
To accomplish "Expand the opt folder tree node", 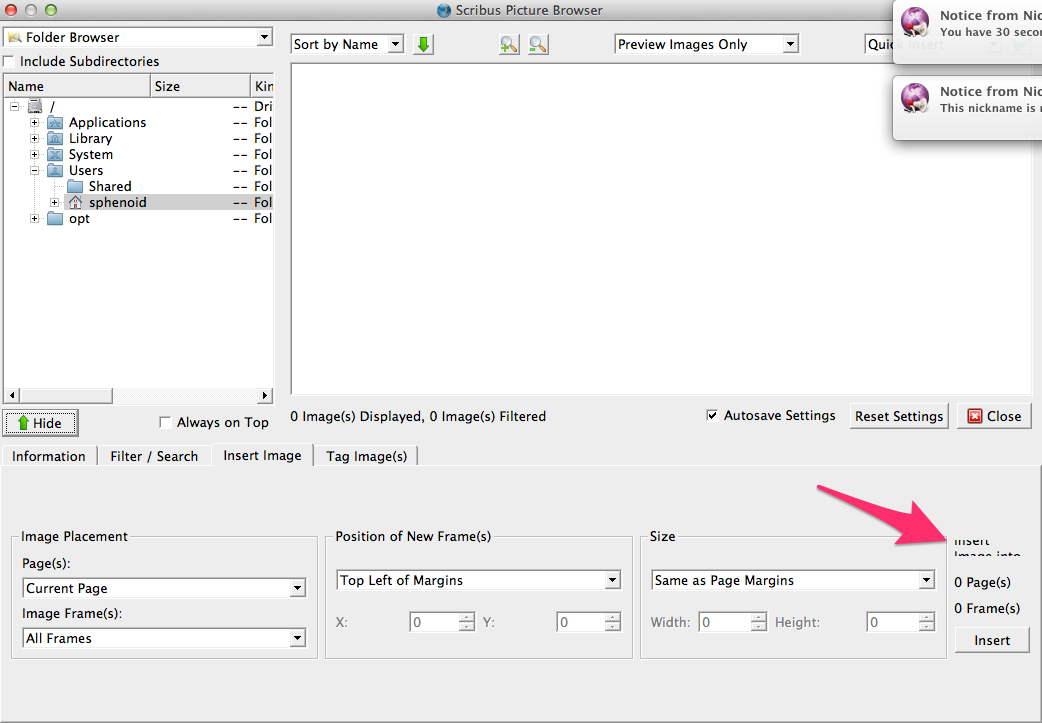I will click(35, 218).
